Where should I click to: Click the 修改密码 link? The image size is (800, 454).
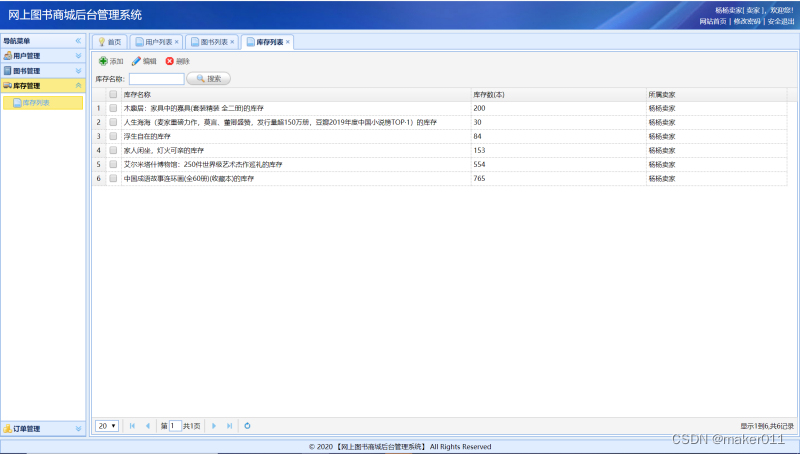(747, 21)
